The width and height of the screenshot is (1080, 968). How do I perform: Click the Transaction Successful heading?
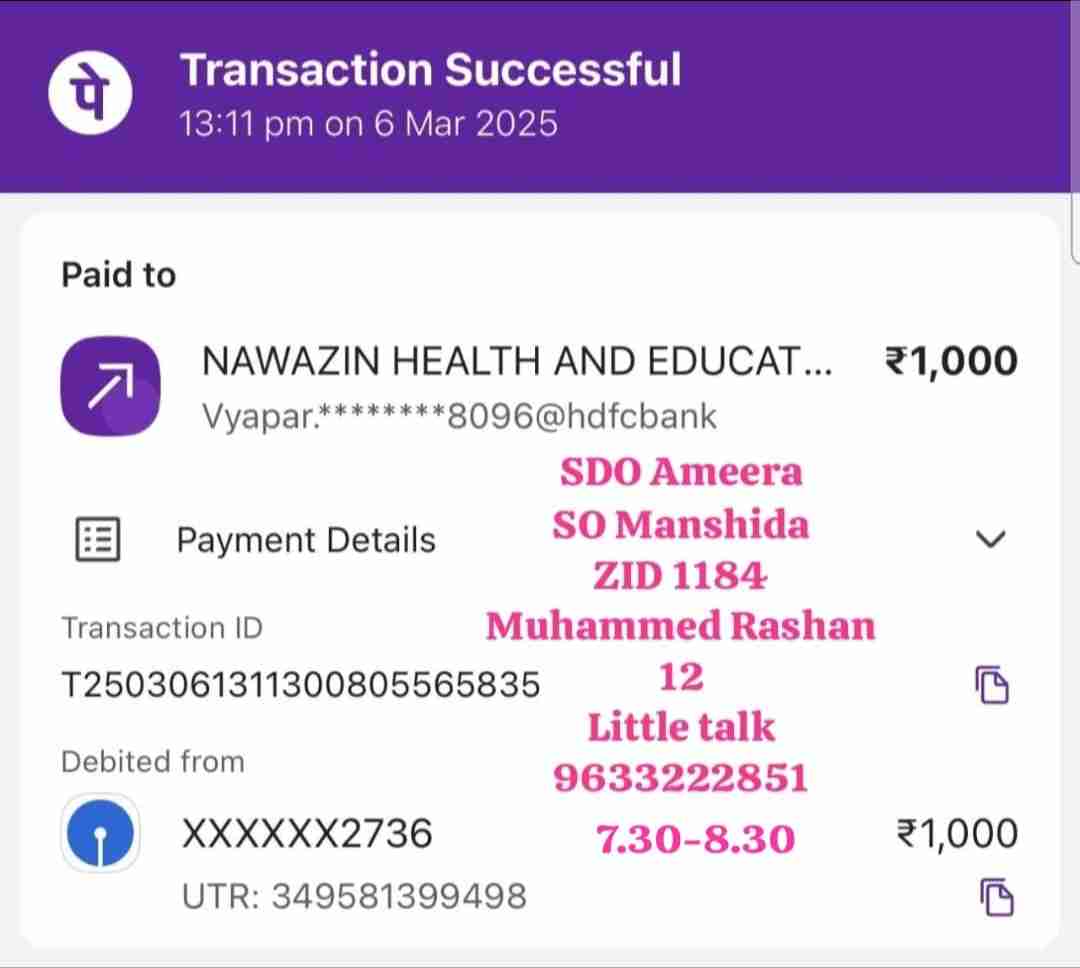point(430,71)
